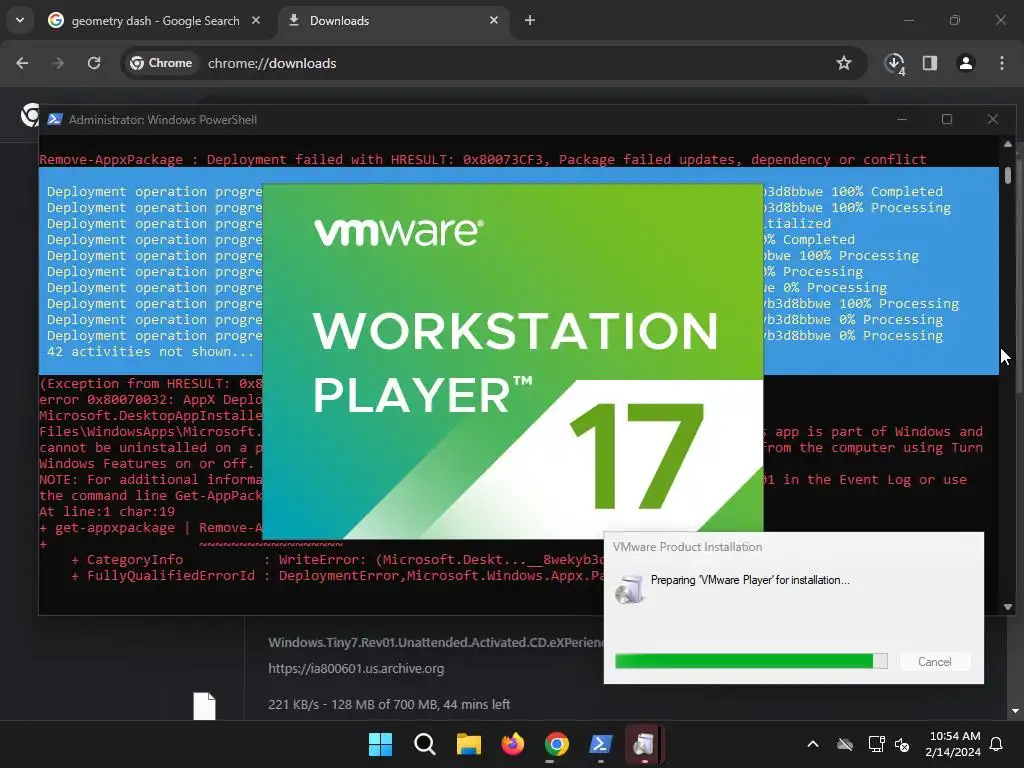Select the Downloads tab in Chrome
The width and height of the screenshot is (1024, 768).
392,20
